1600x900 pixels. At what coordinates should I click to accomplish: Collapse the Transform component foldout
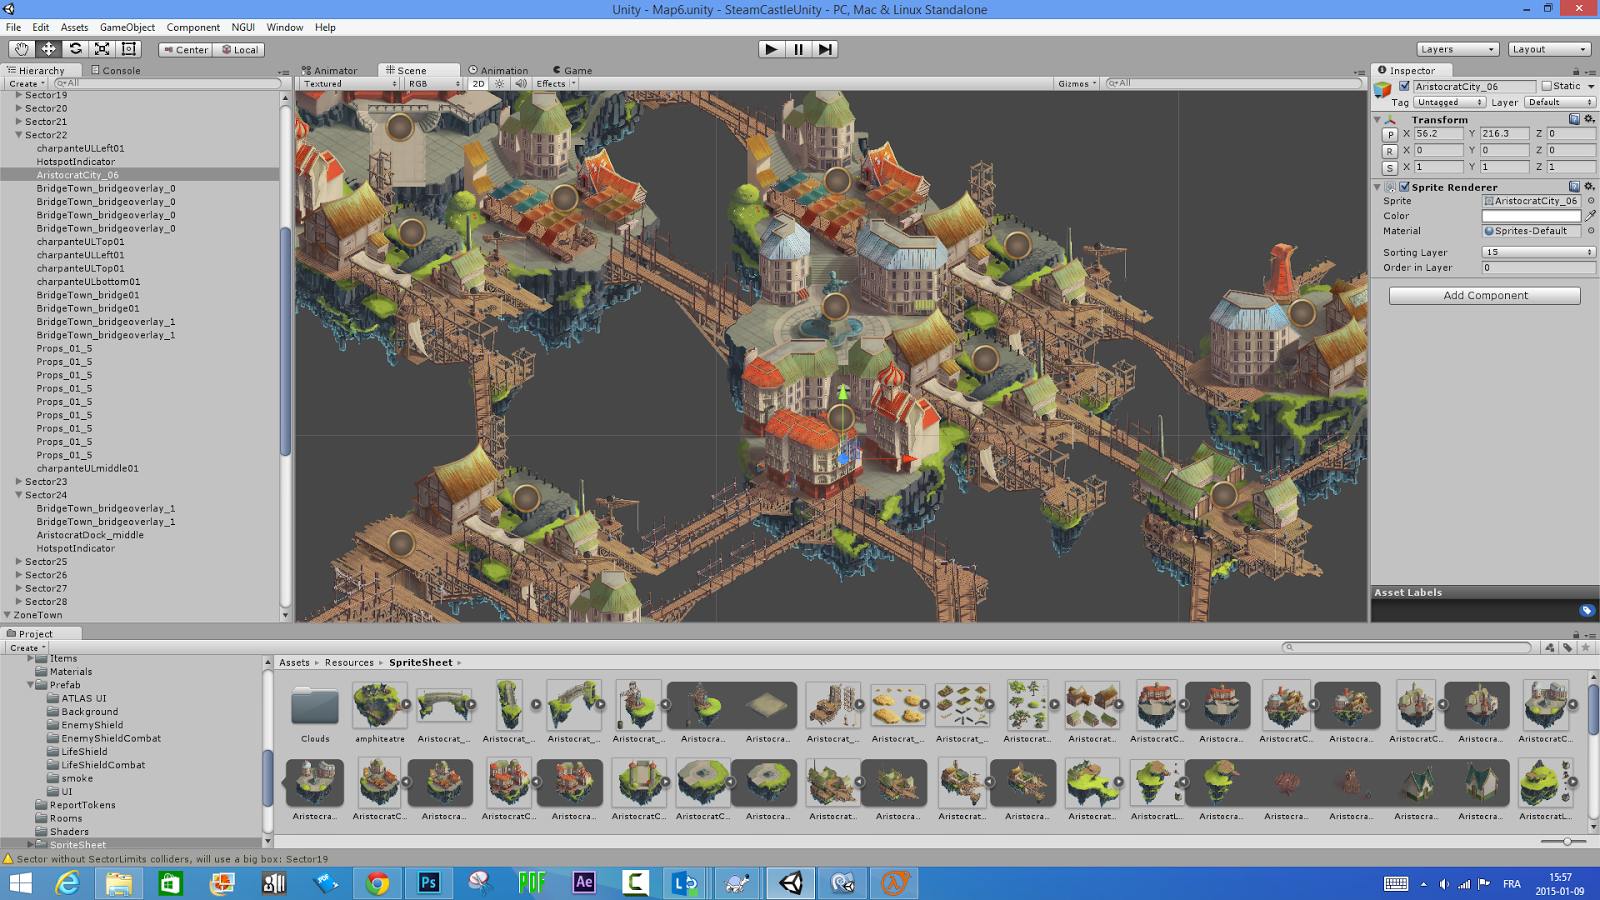point(1377,120)
